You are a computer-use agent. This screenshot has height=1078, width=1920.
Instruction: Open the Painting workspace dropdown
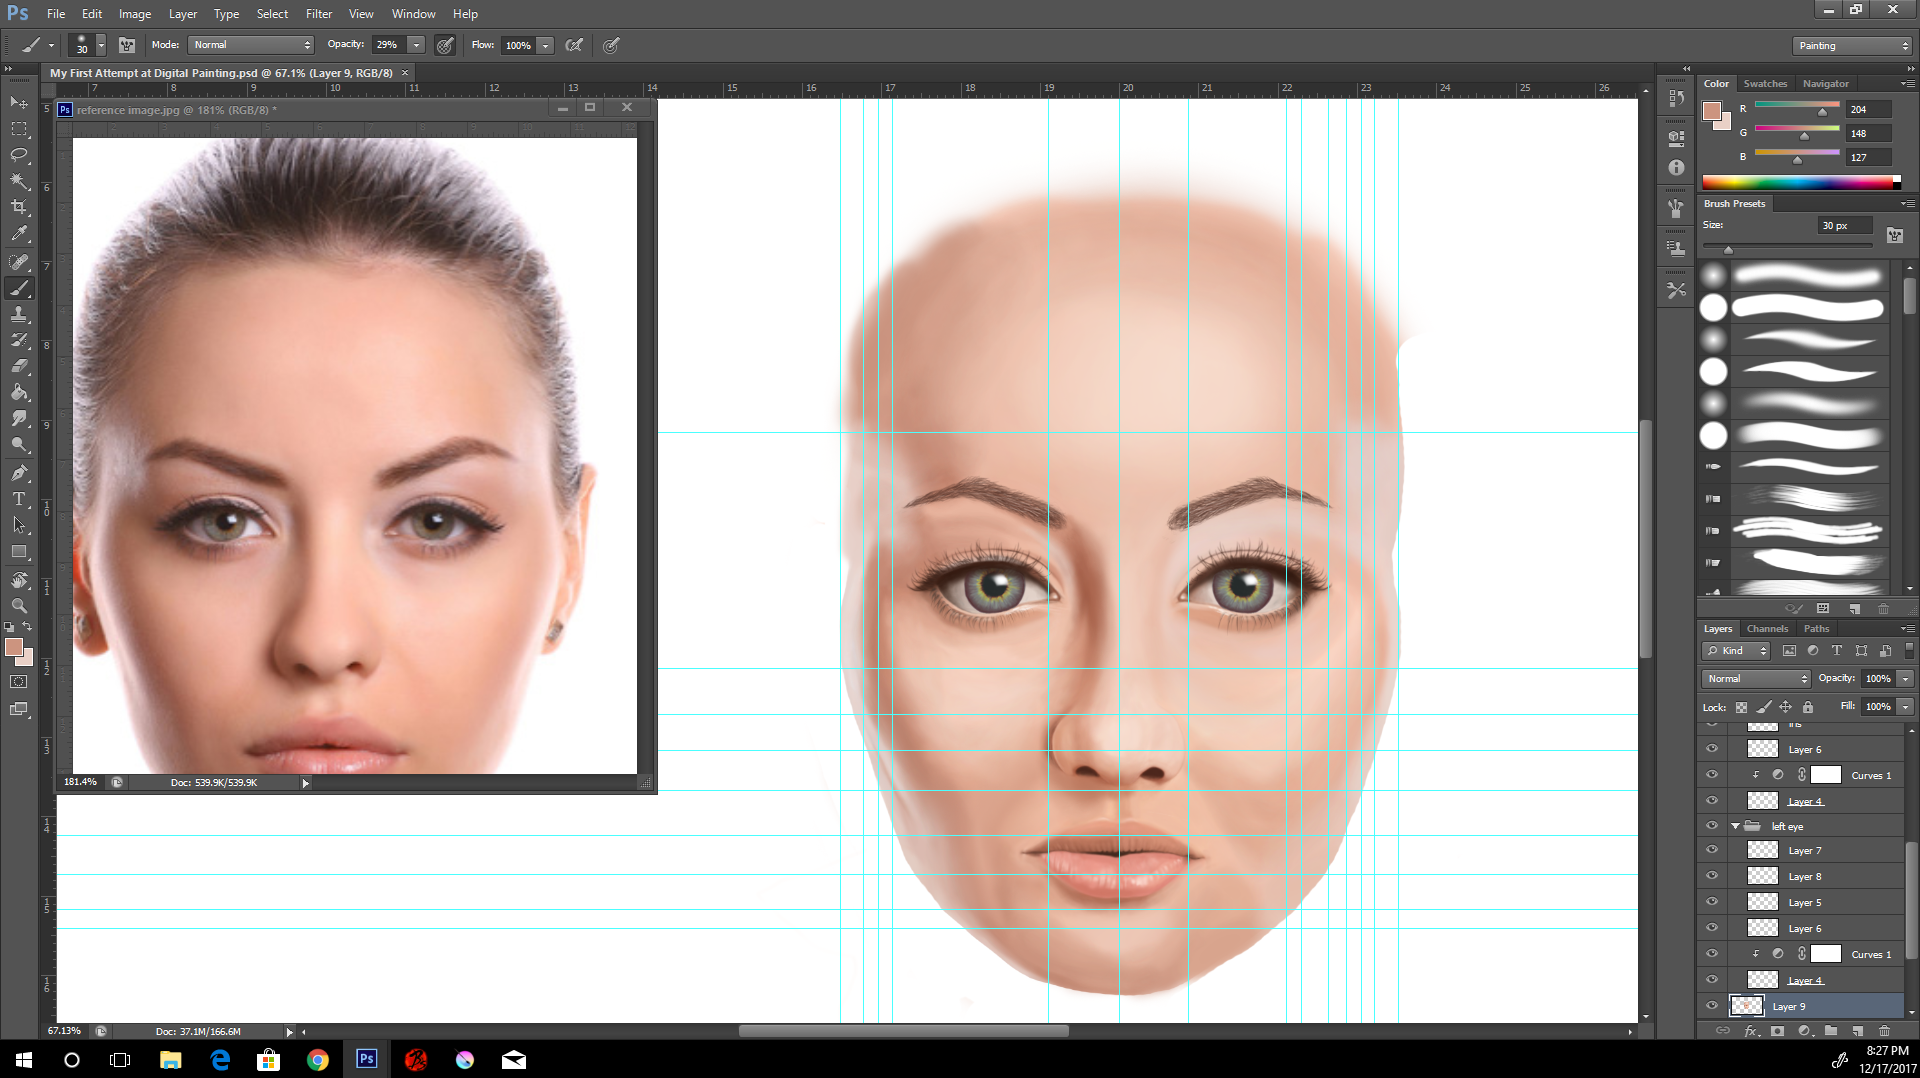point(1852,46)
